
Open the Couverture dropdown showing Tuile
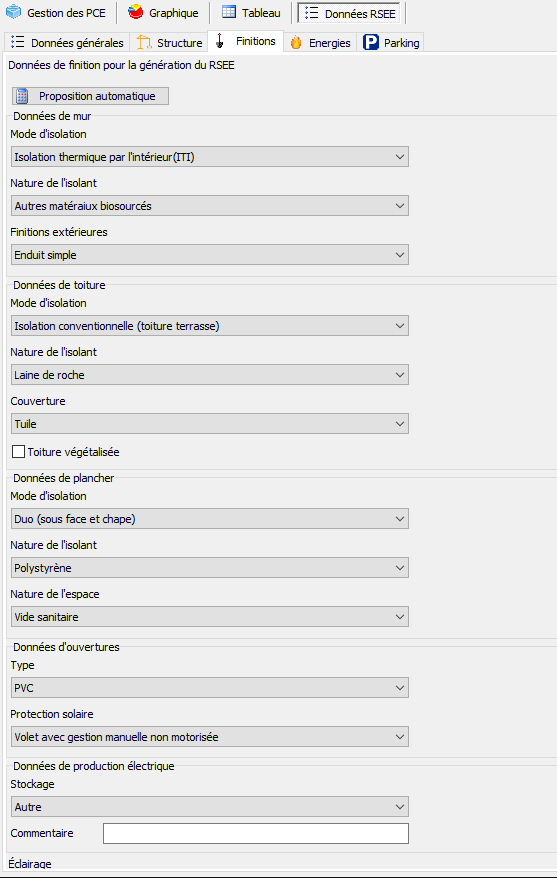point(210,423)
